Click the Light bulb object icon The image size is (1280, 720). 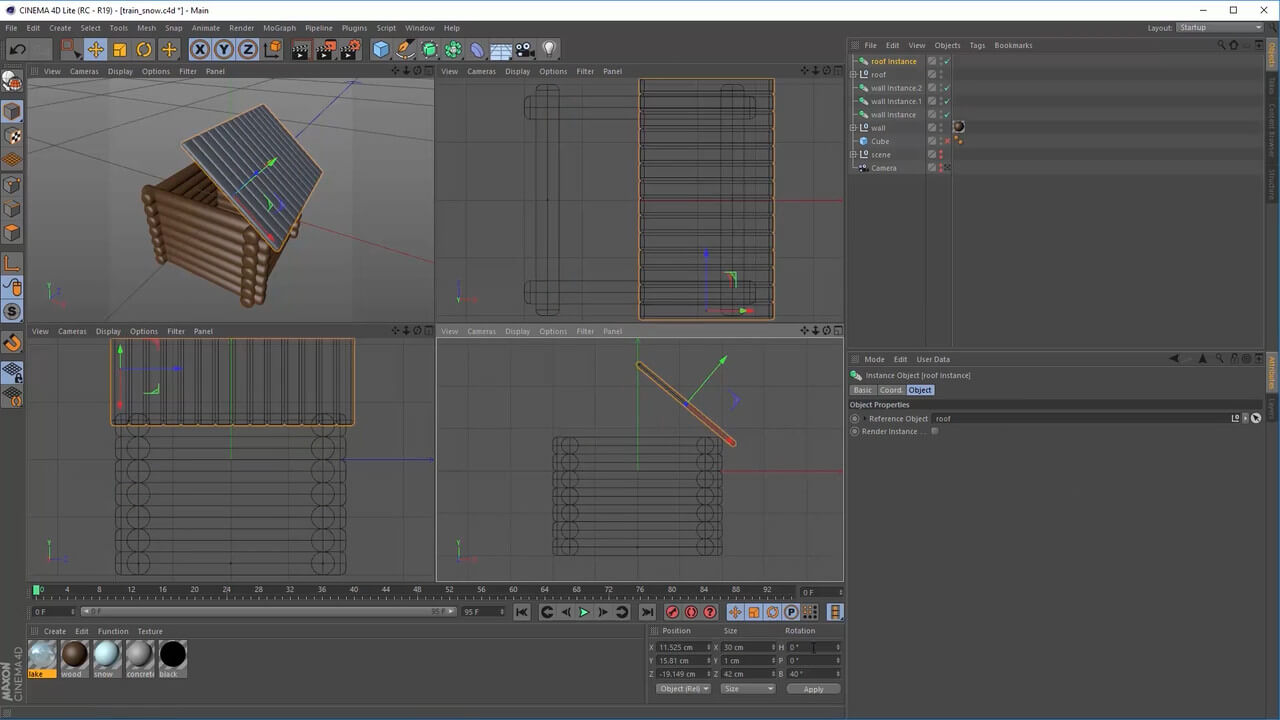(x=549, y=49)
